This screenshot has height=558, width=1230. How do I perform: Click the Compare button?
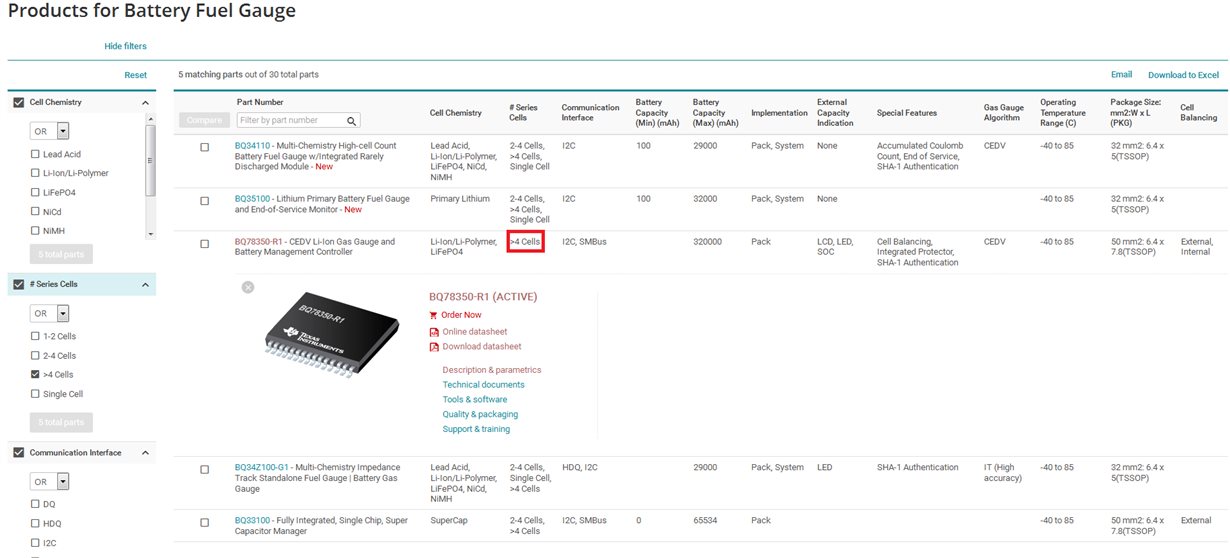[x=204, y=121]
